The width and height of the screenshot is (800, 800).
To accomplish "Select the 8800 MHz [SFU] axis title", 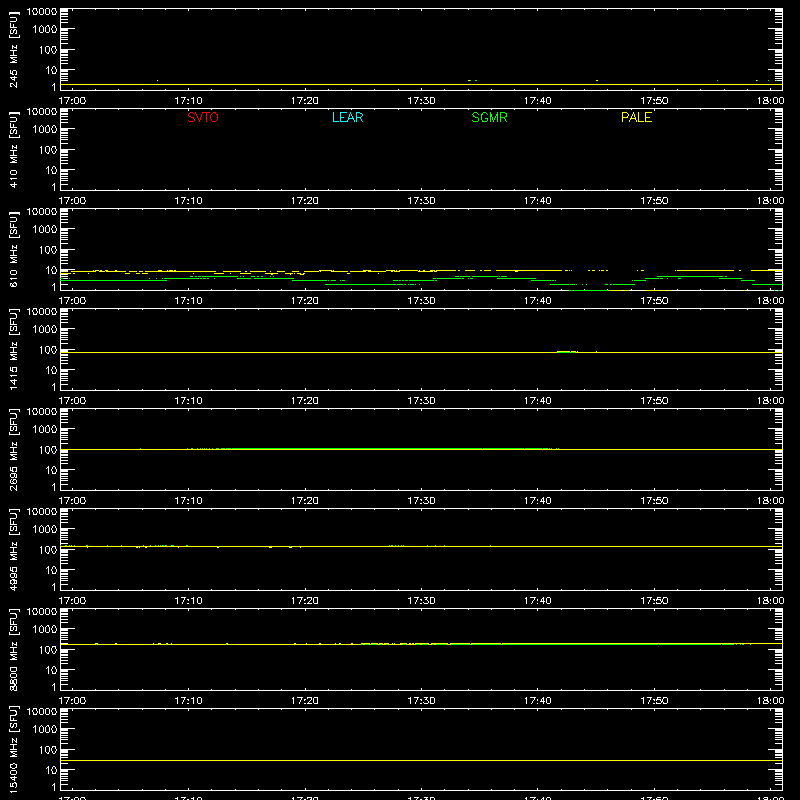I will tap(14, 650).
